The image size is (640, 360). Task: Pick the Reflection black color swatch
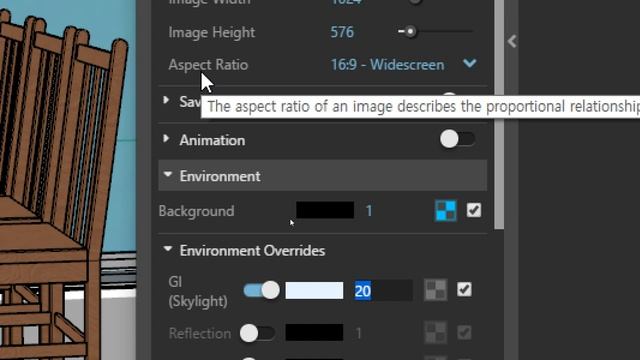[314, 332]
